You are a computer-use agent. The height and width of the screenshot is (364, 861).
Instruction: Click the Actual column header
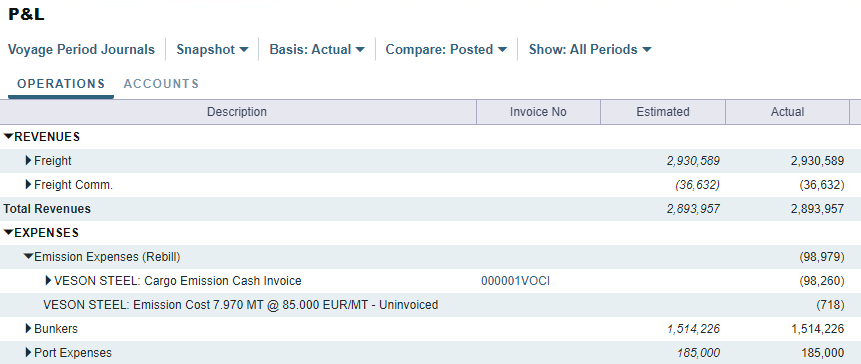[787, 112]
